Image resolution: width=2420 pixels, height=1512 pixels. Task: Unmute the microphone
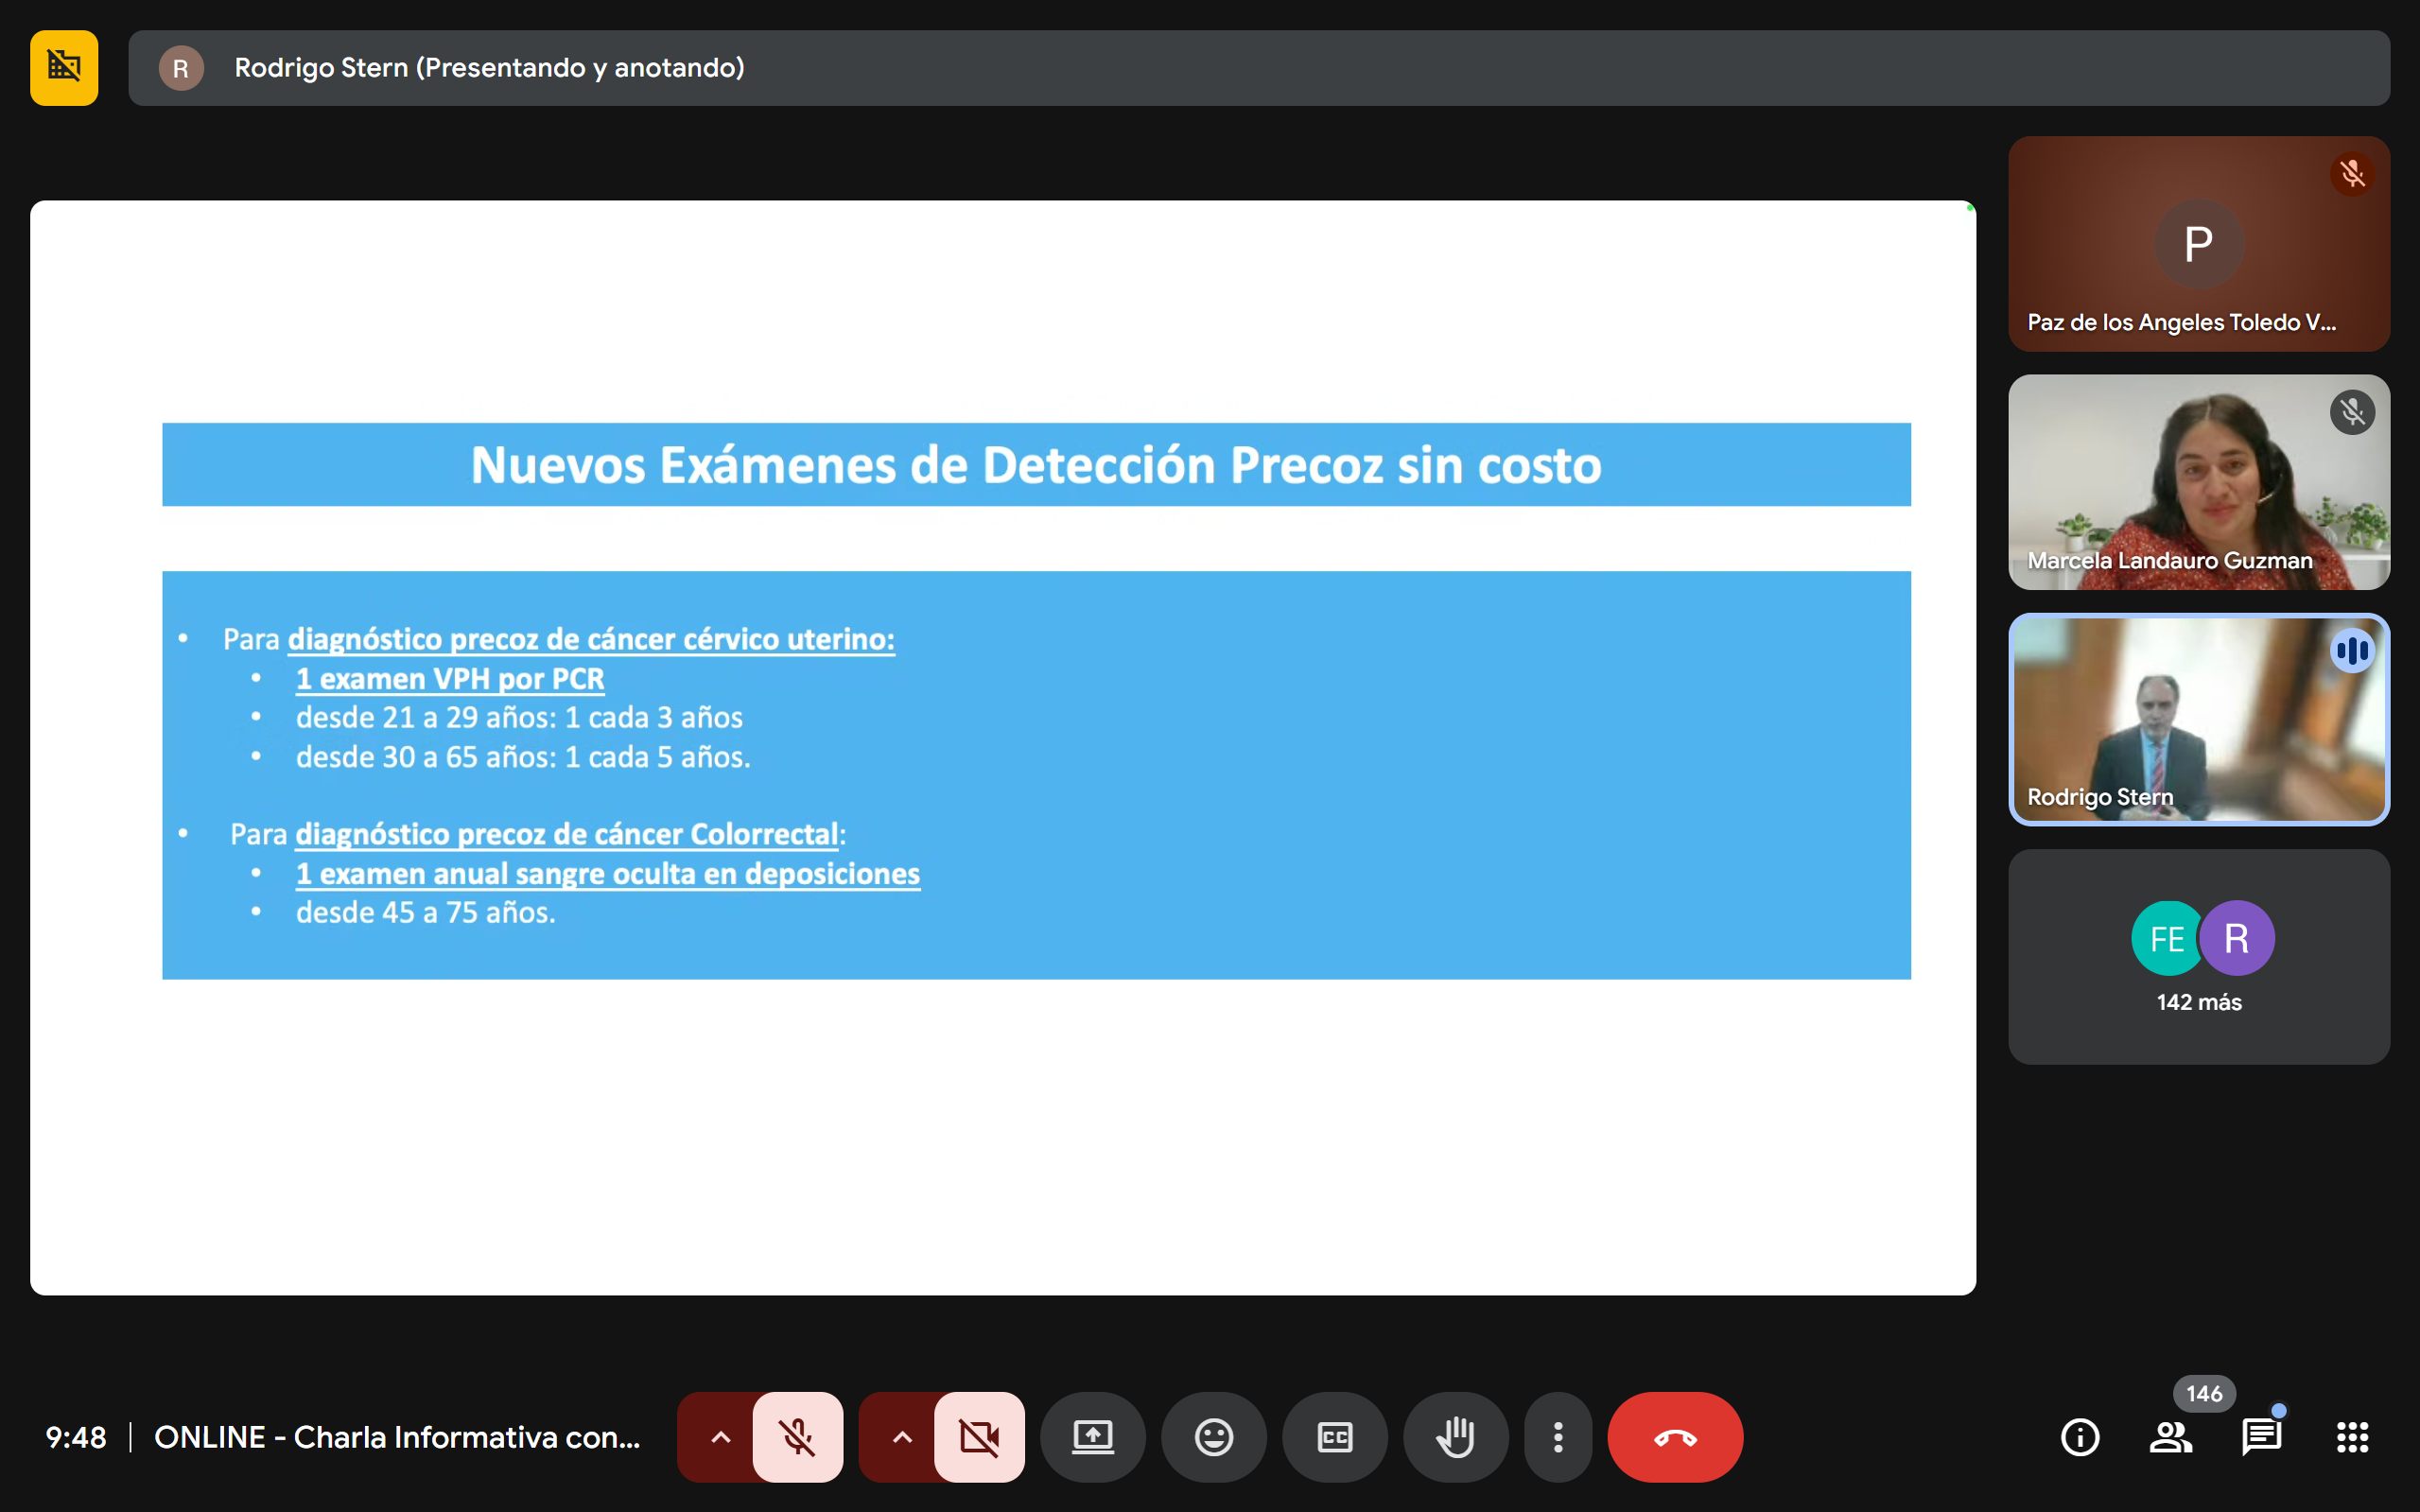pyautogui.click(x=797, y=1437)
